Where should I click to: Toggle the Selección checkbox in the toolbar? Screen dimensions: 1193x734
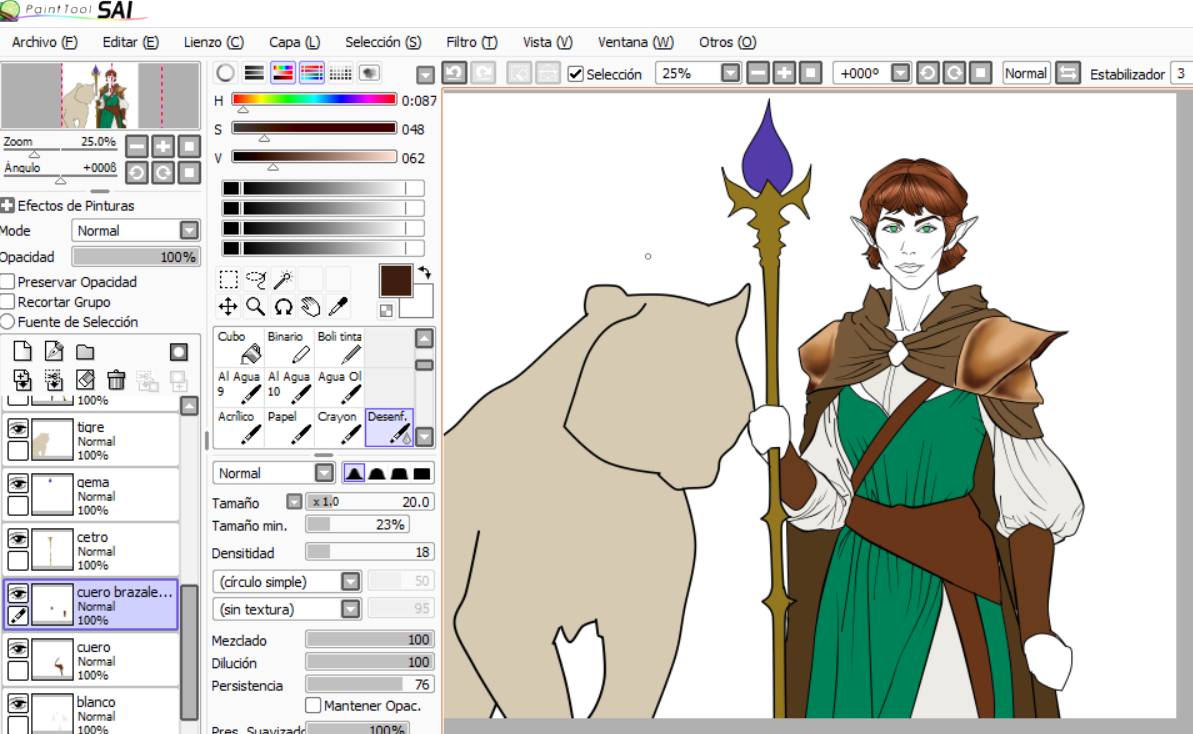pyautogui.click(x=575, y=74)
